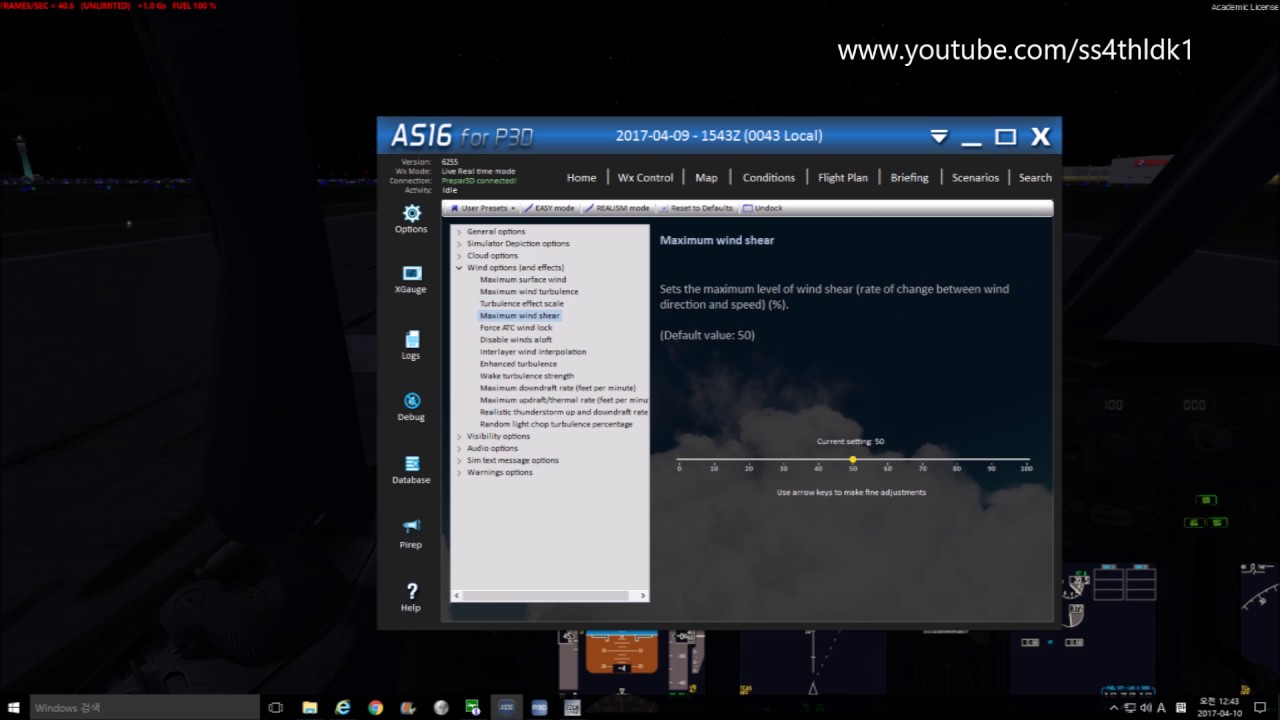Click the AS16 dropdown triangle in title bar
This screenshot has width=1280, height=720.
tap(938, 137)
